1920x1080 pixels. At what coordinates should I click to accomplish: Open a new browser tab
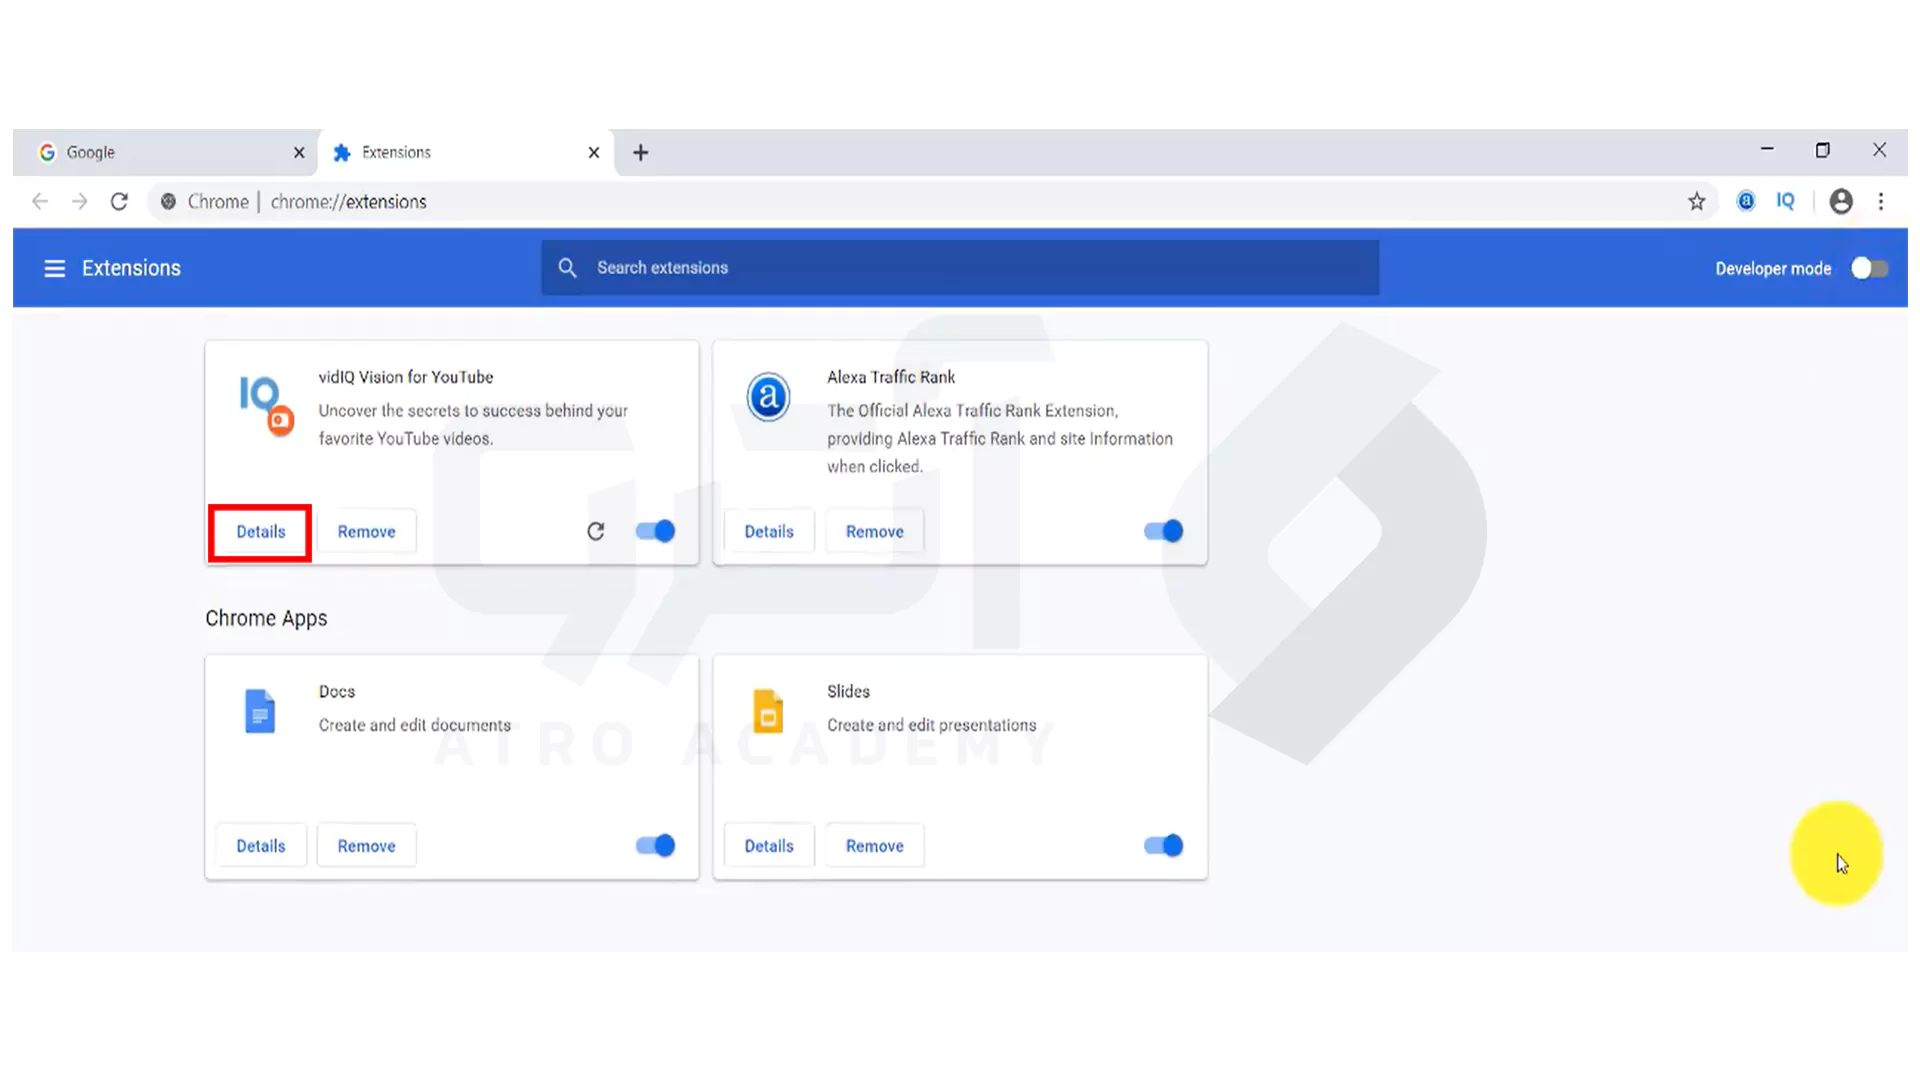pyautogui.click(x=641, y=153)
